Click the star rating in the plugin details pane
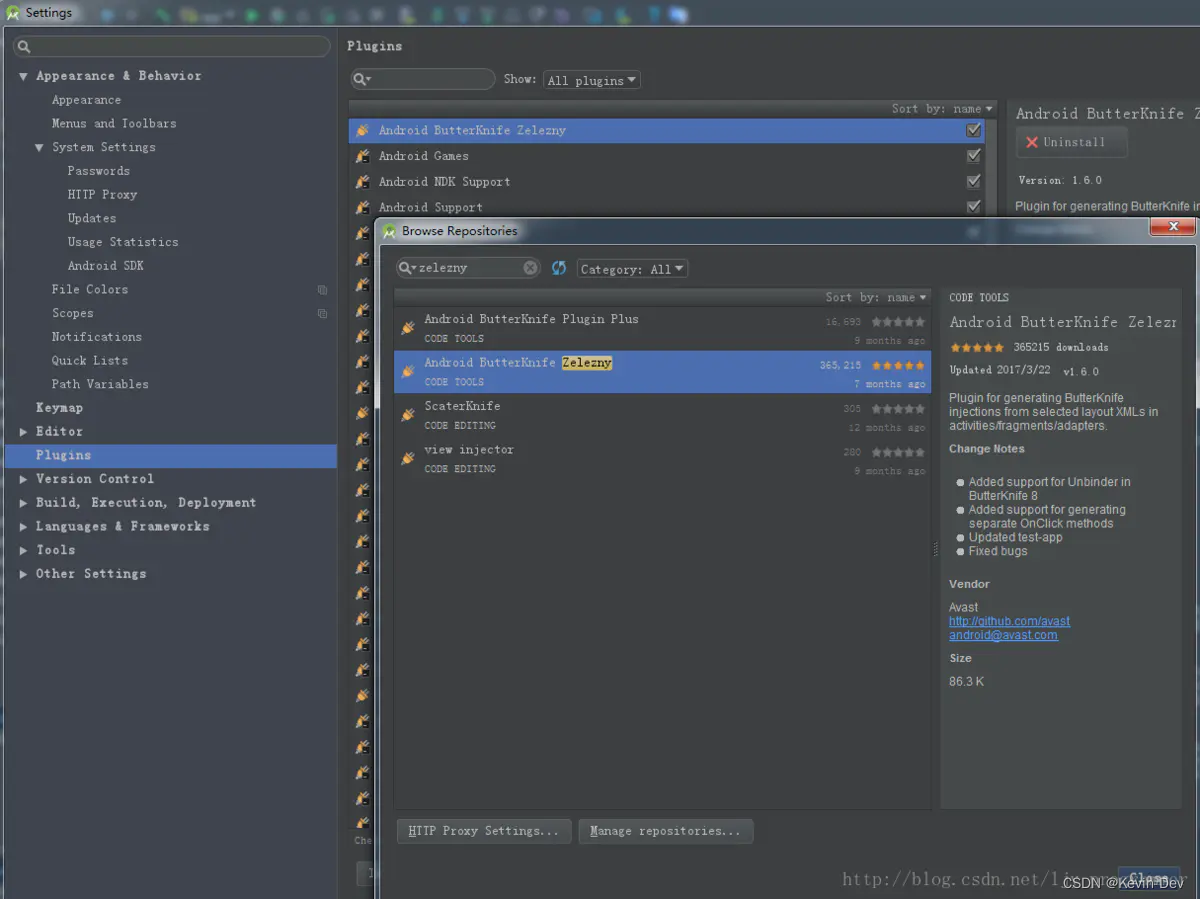Screen dimensions: 1200x899 [x=977, y=347]
